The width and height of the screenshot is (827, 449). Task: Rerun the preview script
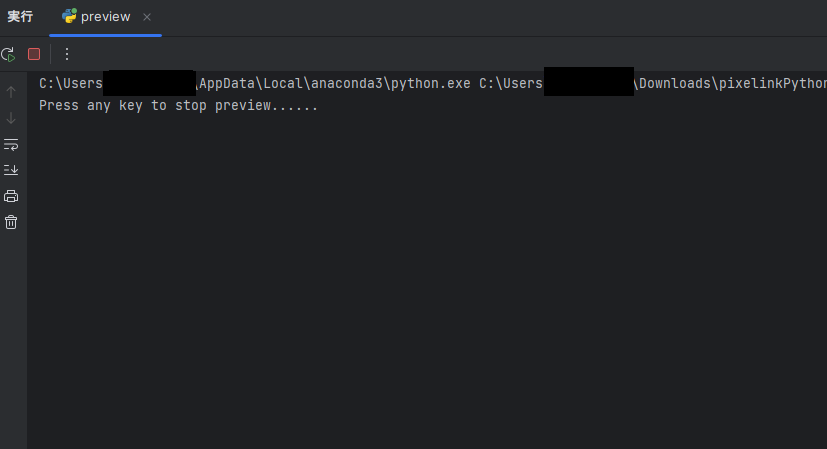coord(8,54)
